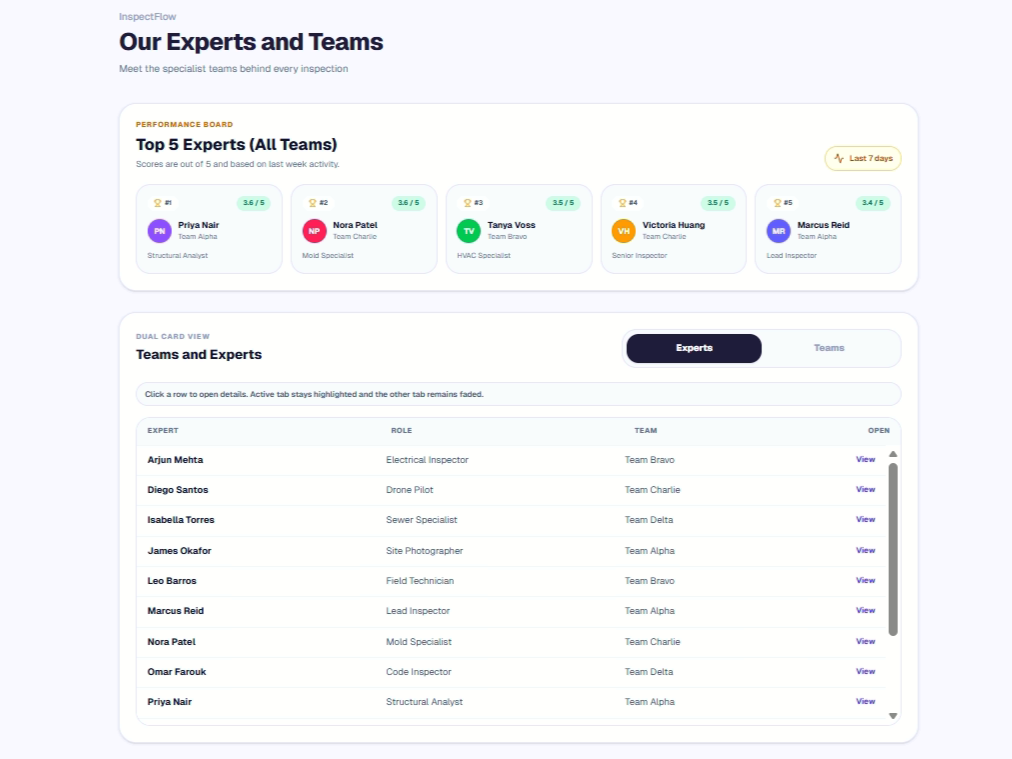Open the Last 7 days filter
The width and height of the screenshot is (1012, 759).
tap(863, 158)
